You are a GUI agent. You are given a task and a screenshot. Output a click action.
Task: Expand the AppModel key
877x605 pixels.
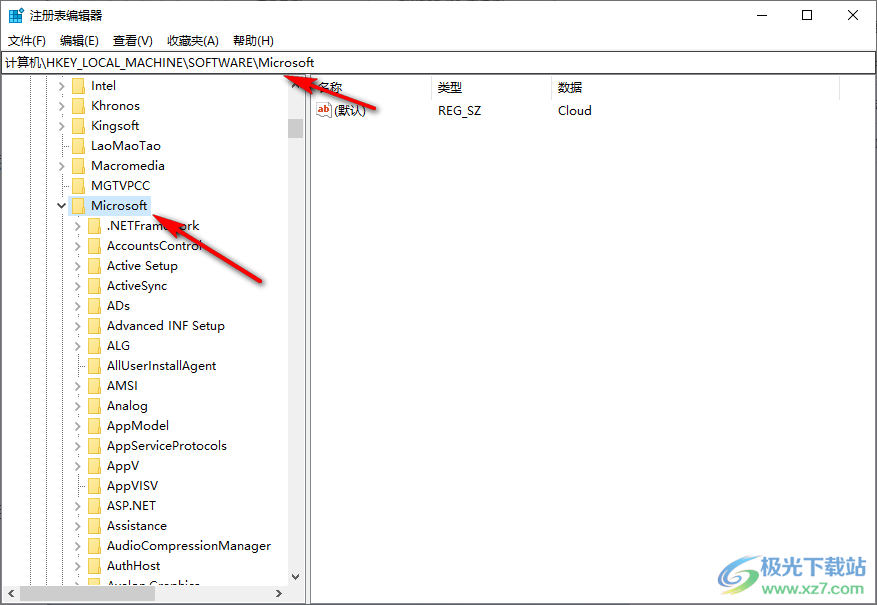point(78,426)
